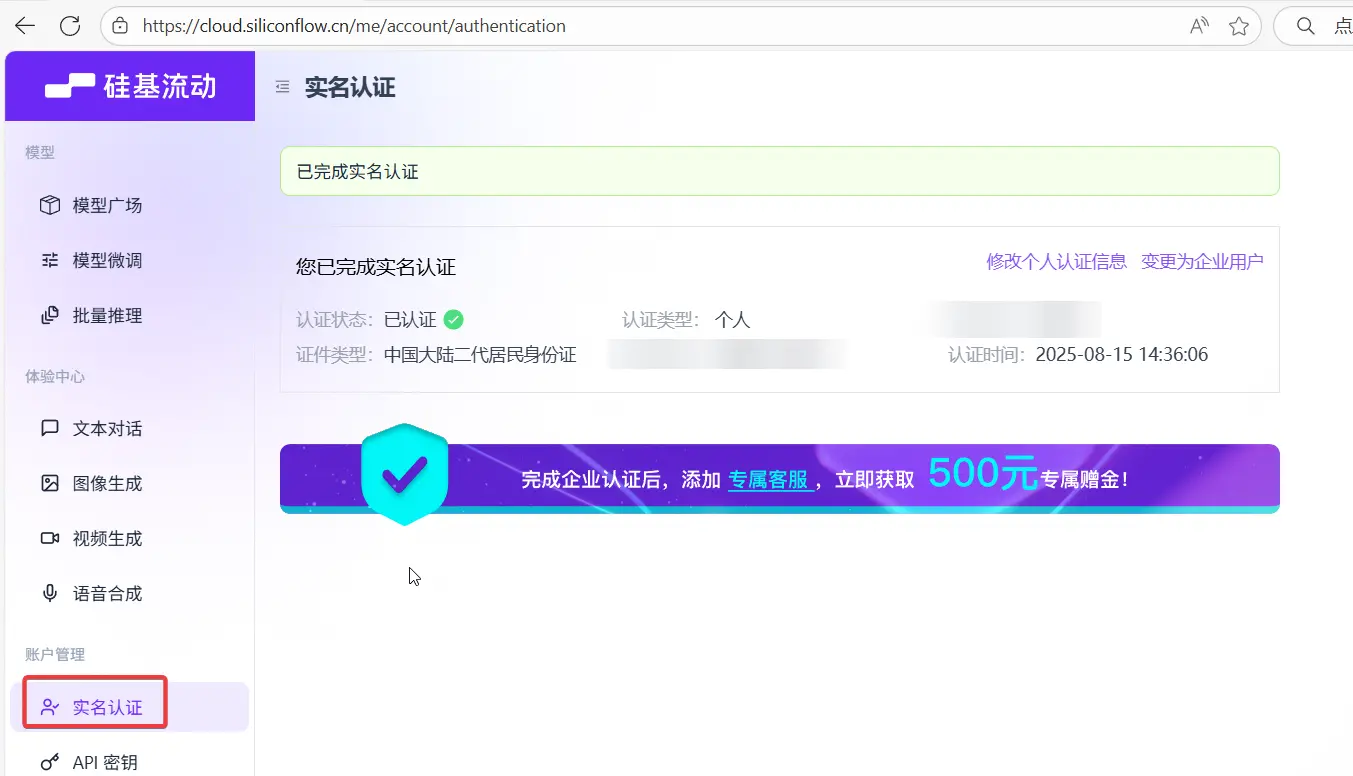Go to 模型微调 in sidebar

click(107, 260)
